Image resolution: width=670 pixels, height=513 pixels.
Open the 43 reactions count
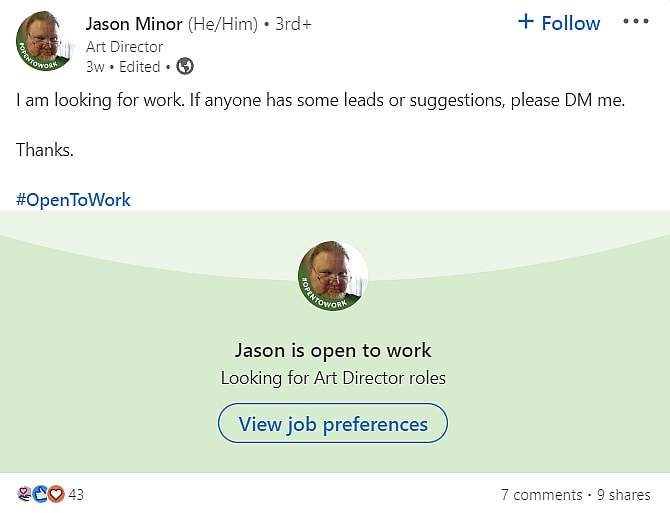76,495
